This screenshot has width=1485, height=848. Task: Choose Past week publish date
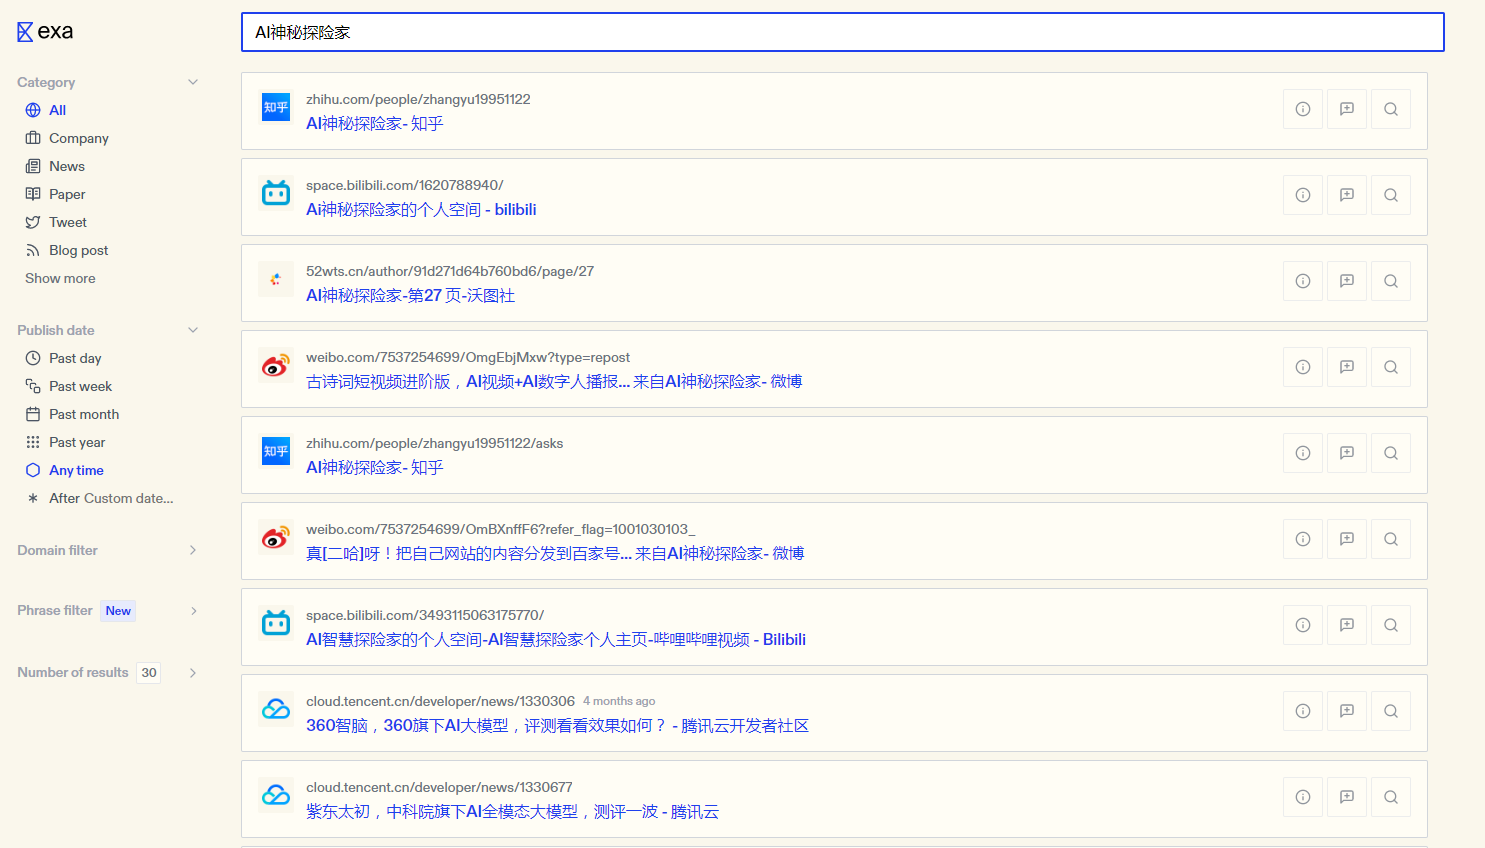(69, 386)
